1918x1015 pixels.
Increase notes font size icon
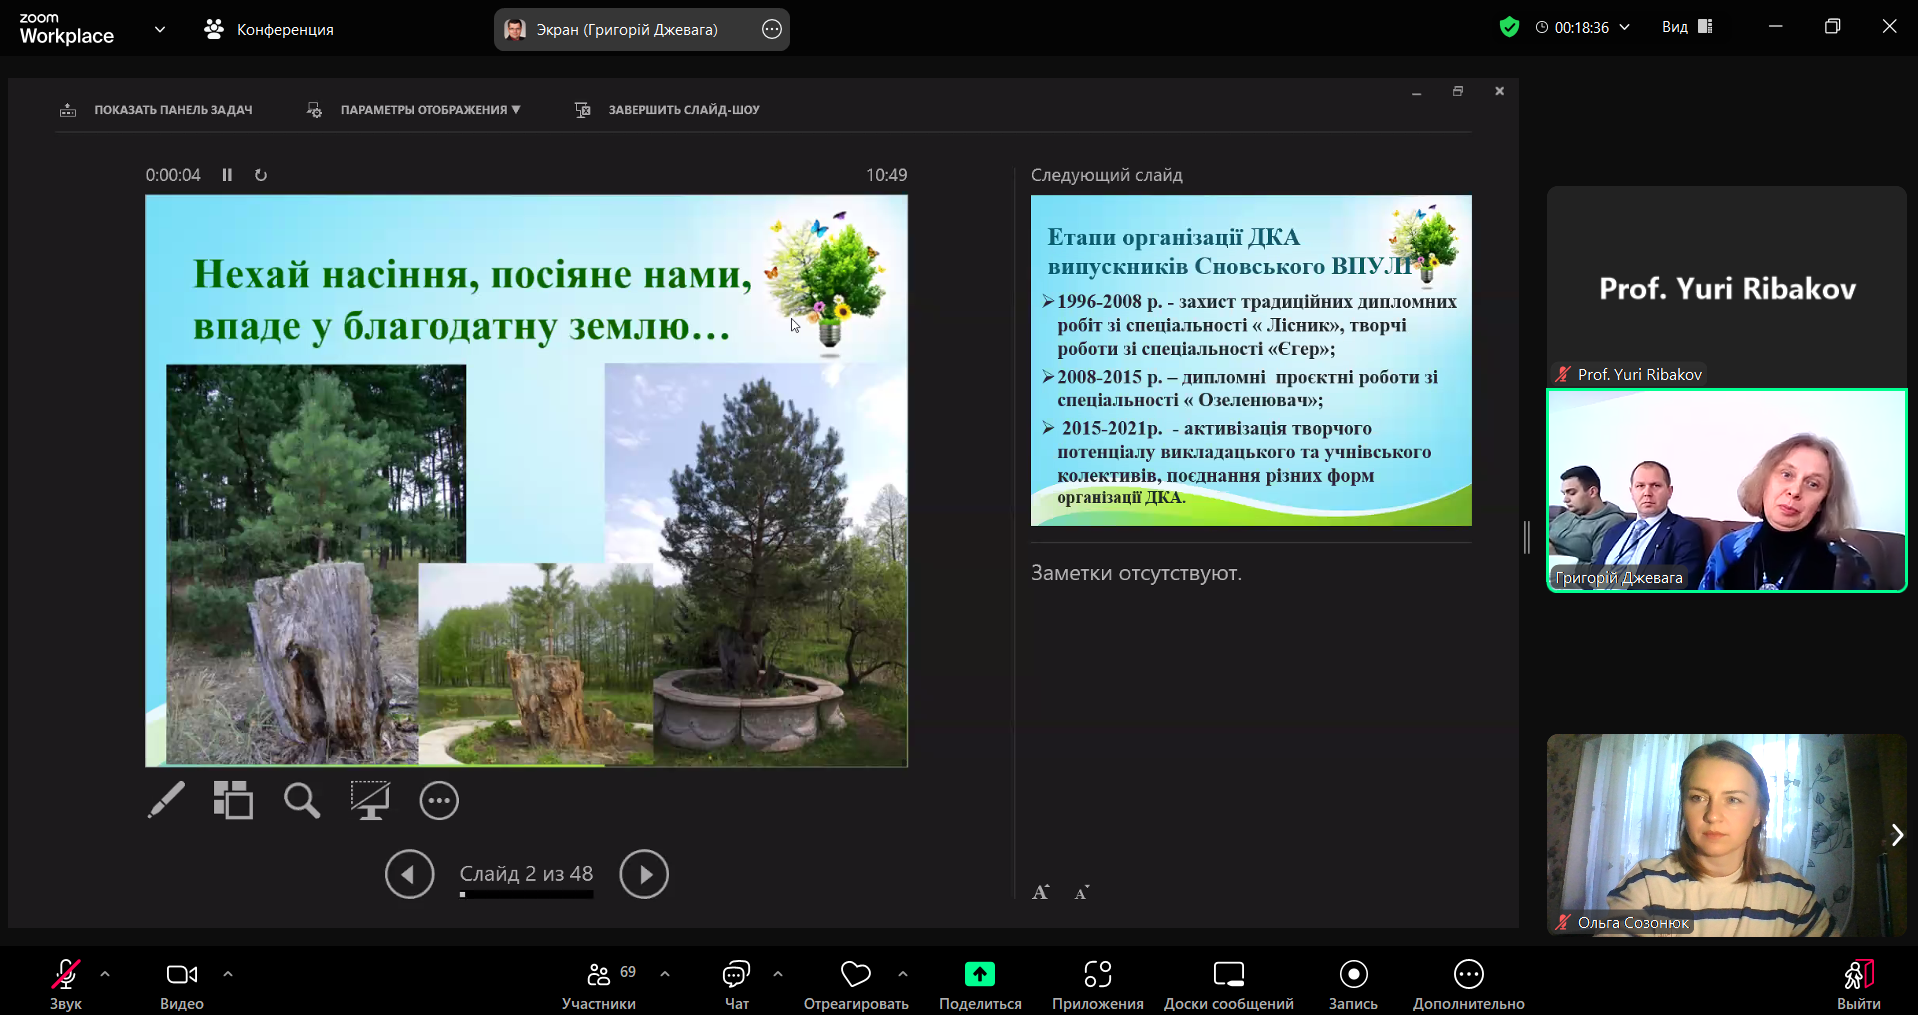[x=1041, y=892]
